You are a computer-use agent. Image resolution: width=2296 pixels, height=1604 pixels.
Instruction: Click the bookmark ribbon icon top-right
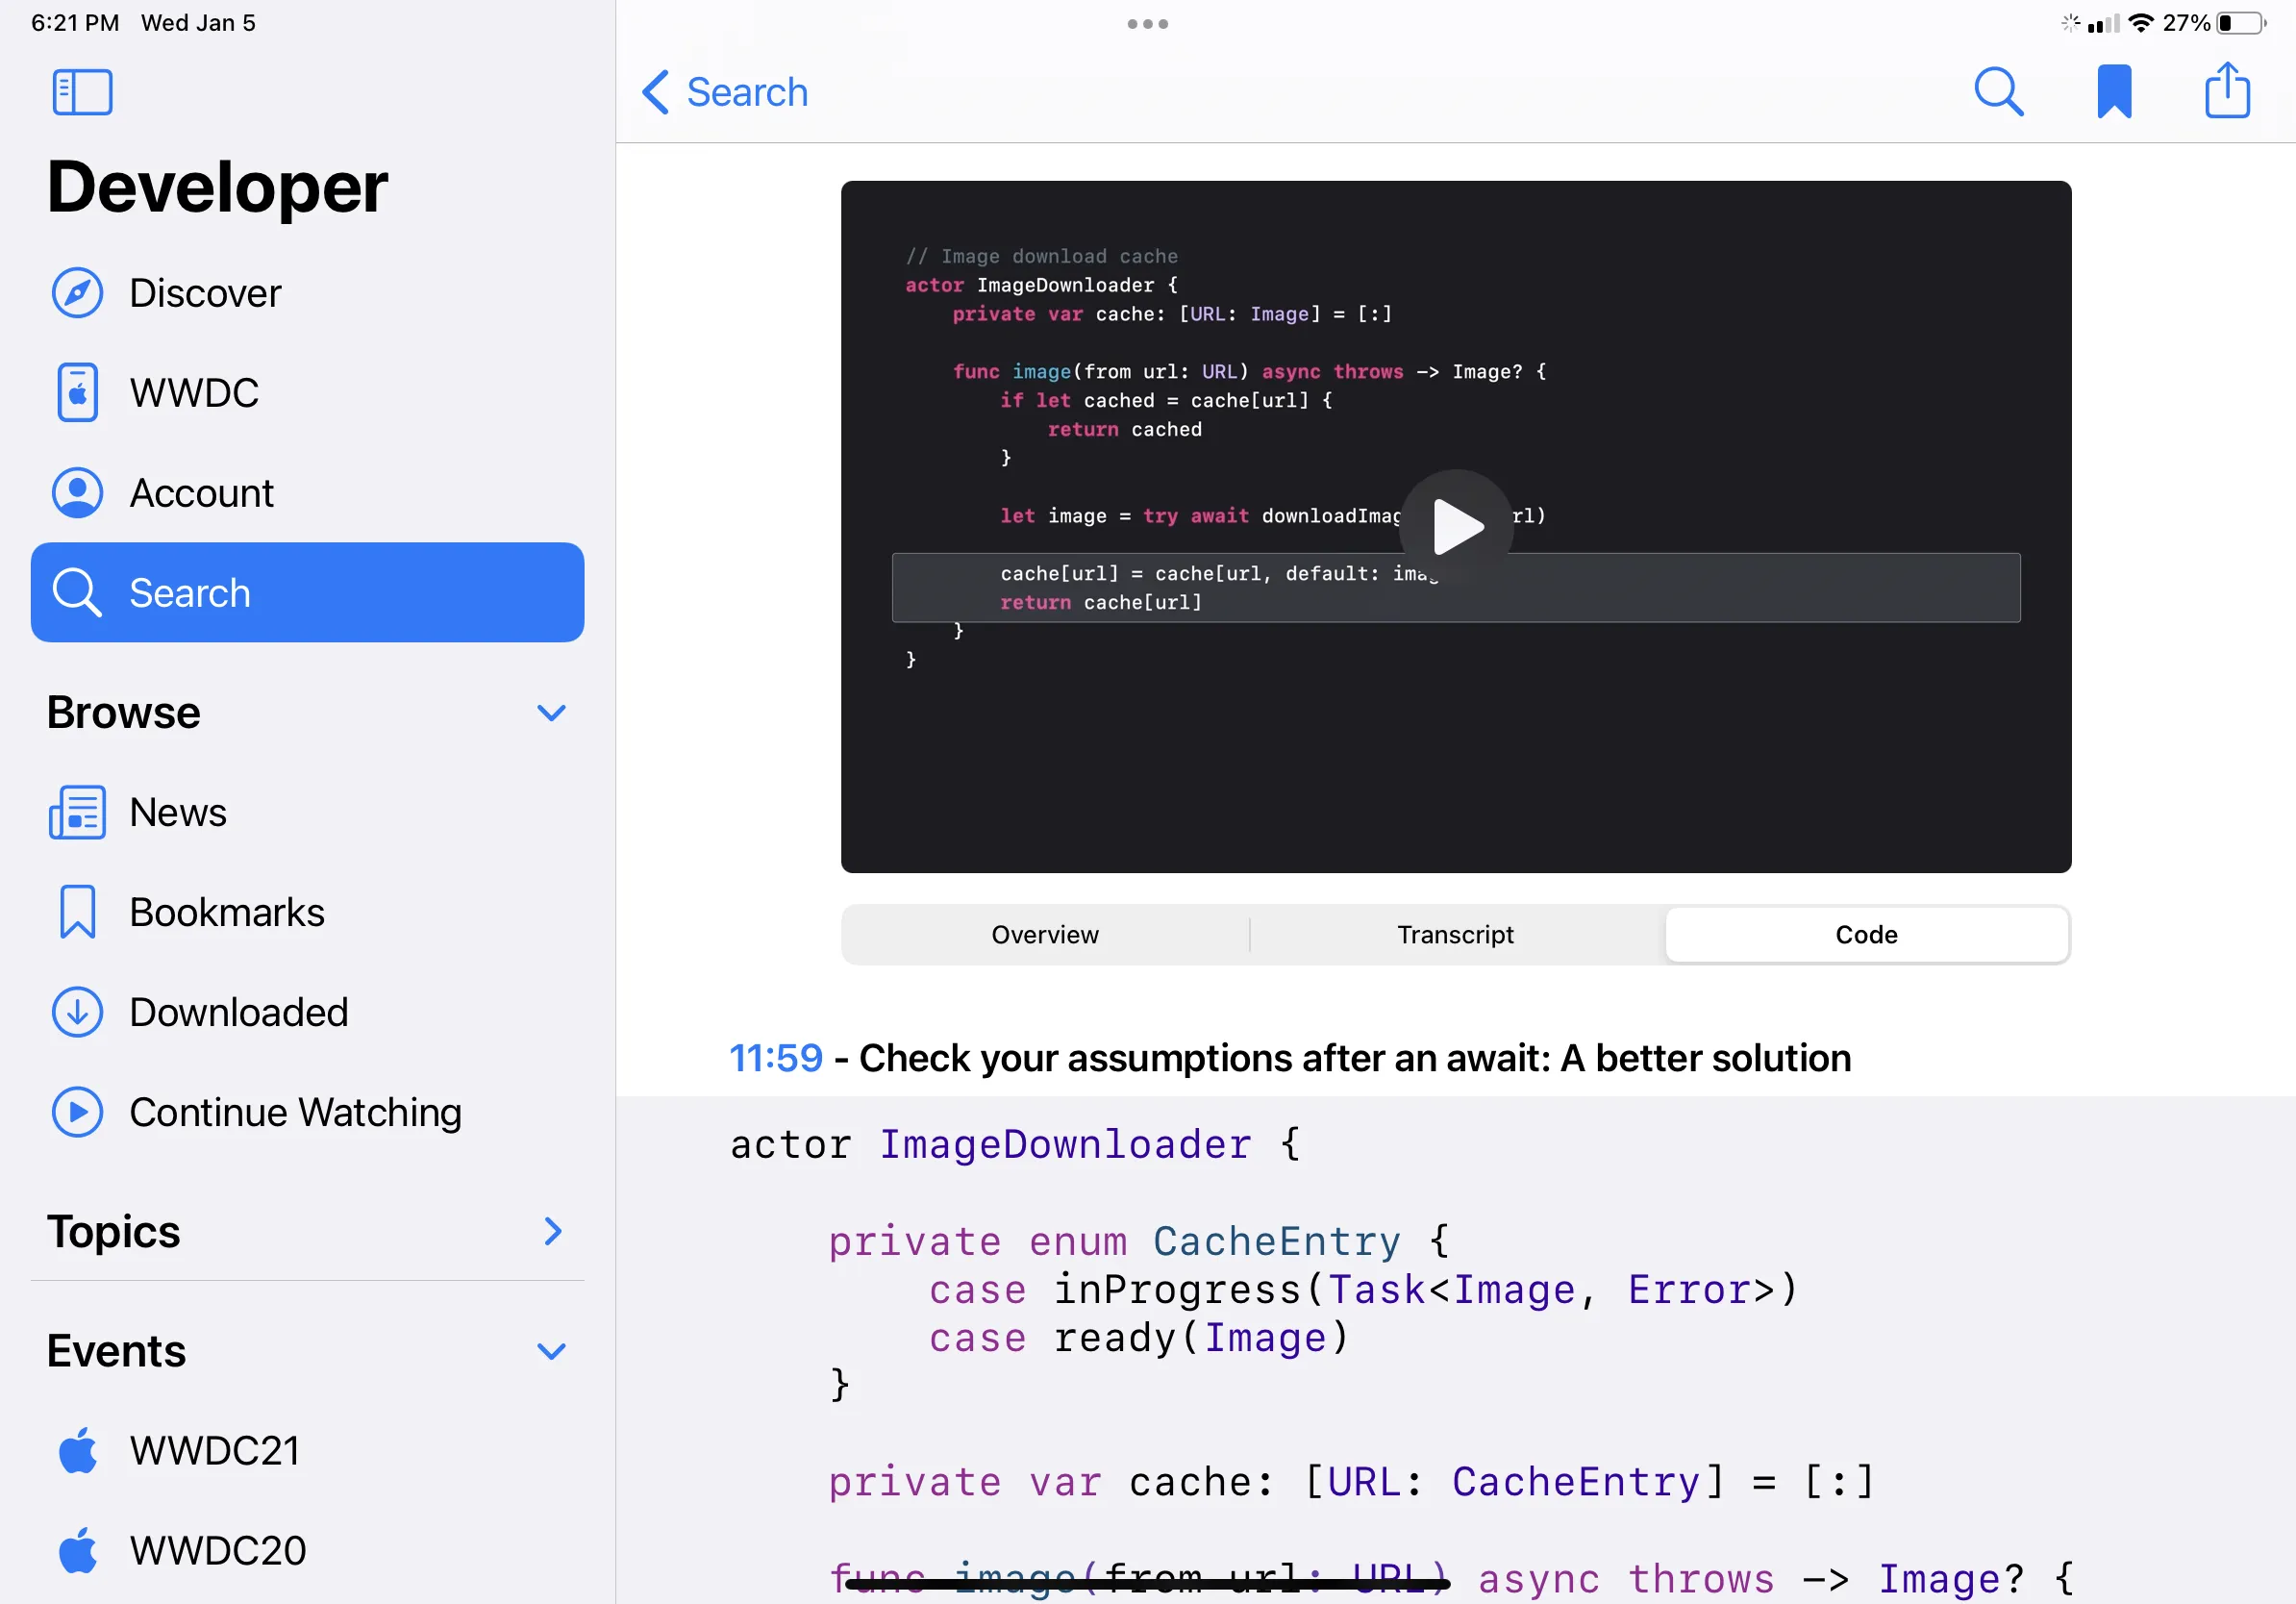[x=2114, y=90]
